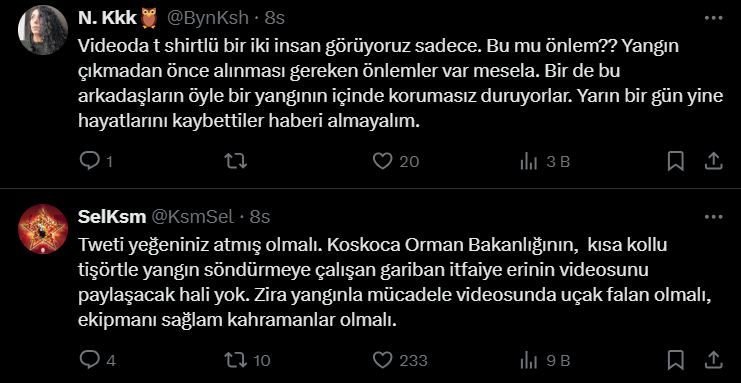The width and height of the screenshot is (741, 383).
Task: View analytics of tweet with 9 B views
Action: (544, 361)
